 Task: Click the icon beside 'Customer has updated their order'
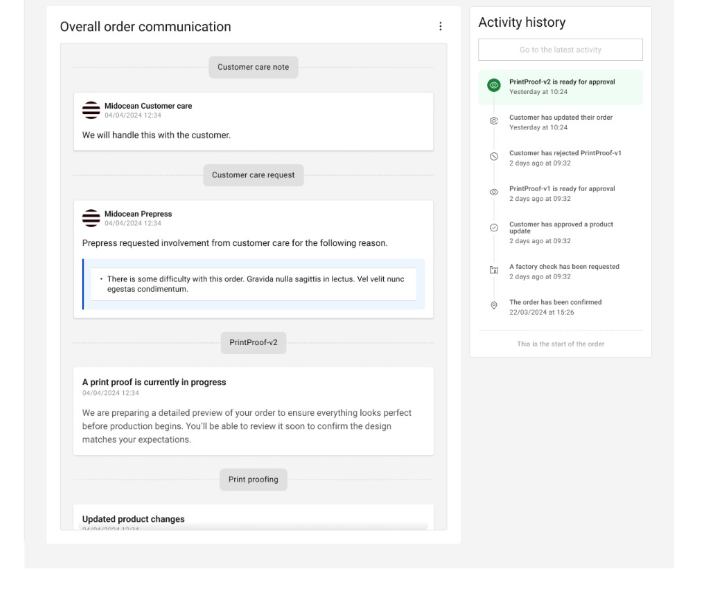[494, 121]
